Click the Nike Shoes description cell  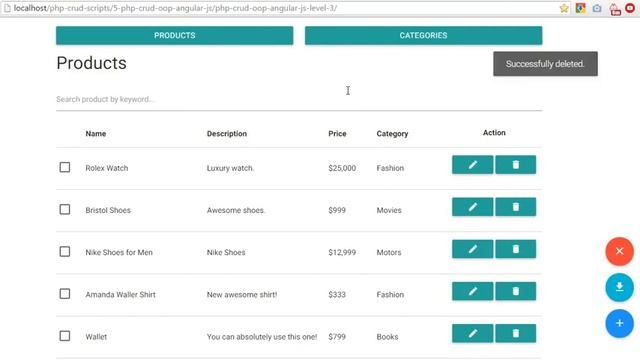(x=226, y=252)
